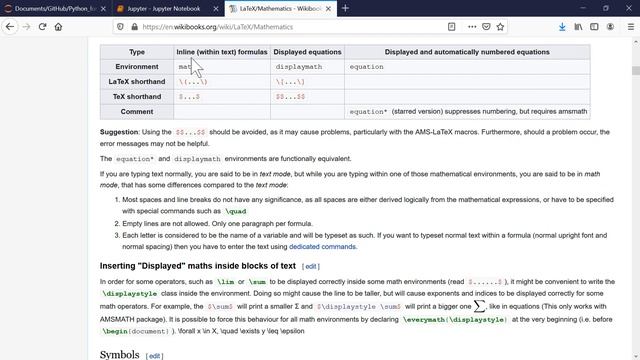The width and height of the screenshot is (640, 360).
Task: Close the Documents/GitHub/Python tab
Action: tap(103, 9)
